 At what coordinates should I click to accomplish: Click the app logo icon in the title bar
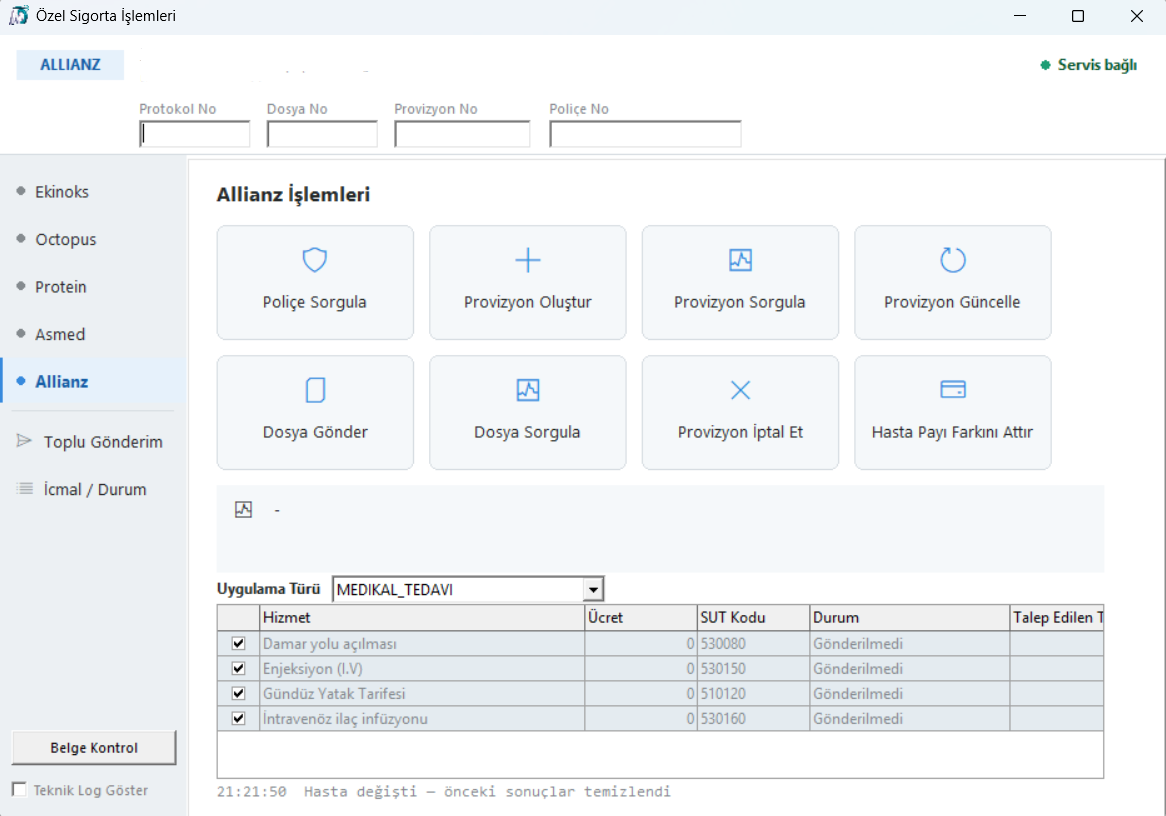coord(19,16)
